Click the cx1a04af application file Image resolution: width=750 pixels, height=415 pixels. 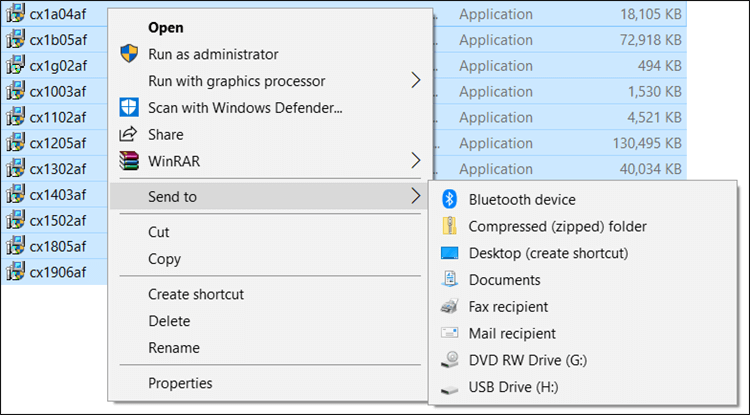tap(58, 13)
